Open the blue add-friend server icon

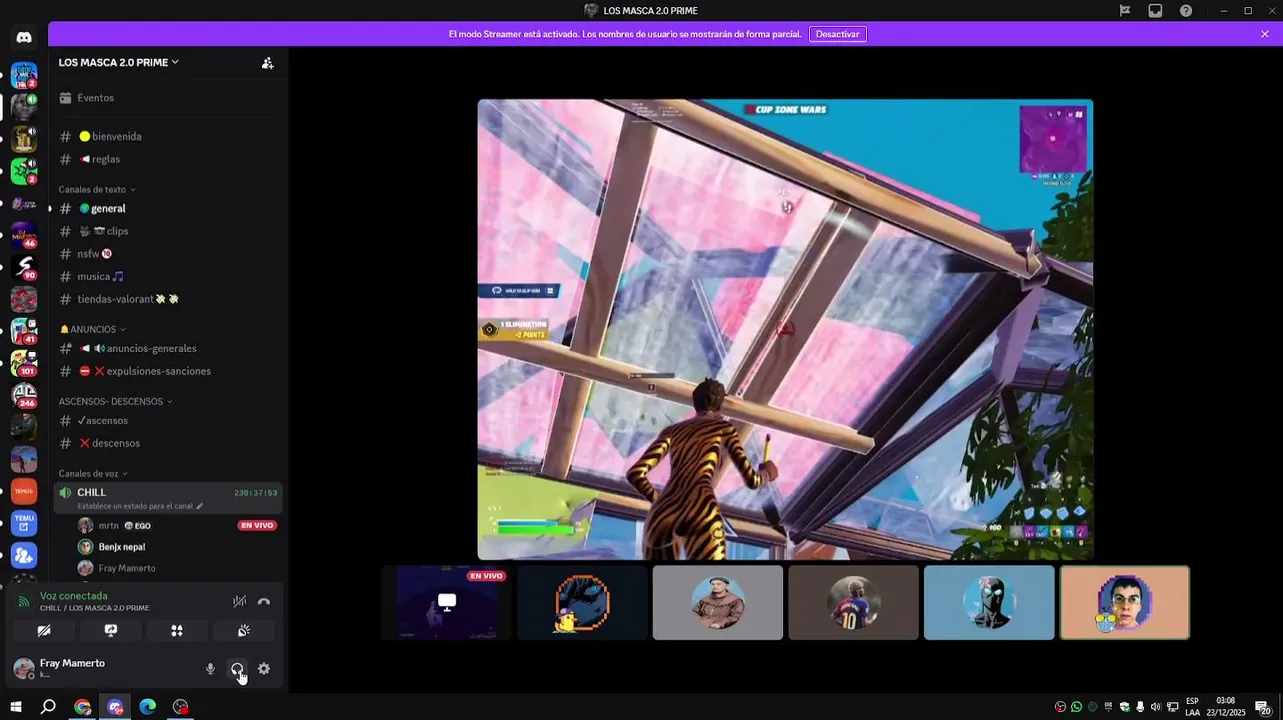(x=24, y=556)
